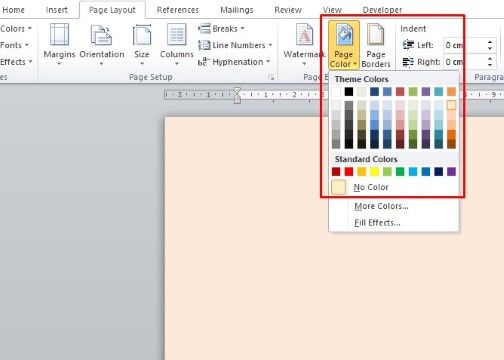504x360 pixels.
Task: Click the Indent Left value field
Action: point(464,45)
